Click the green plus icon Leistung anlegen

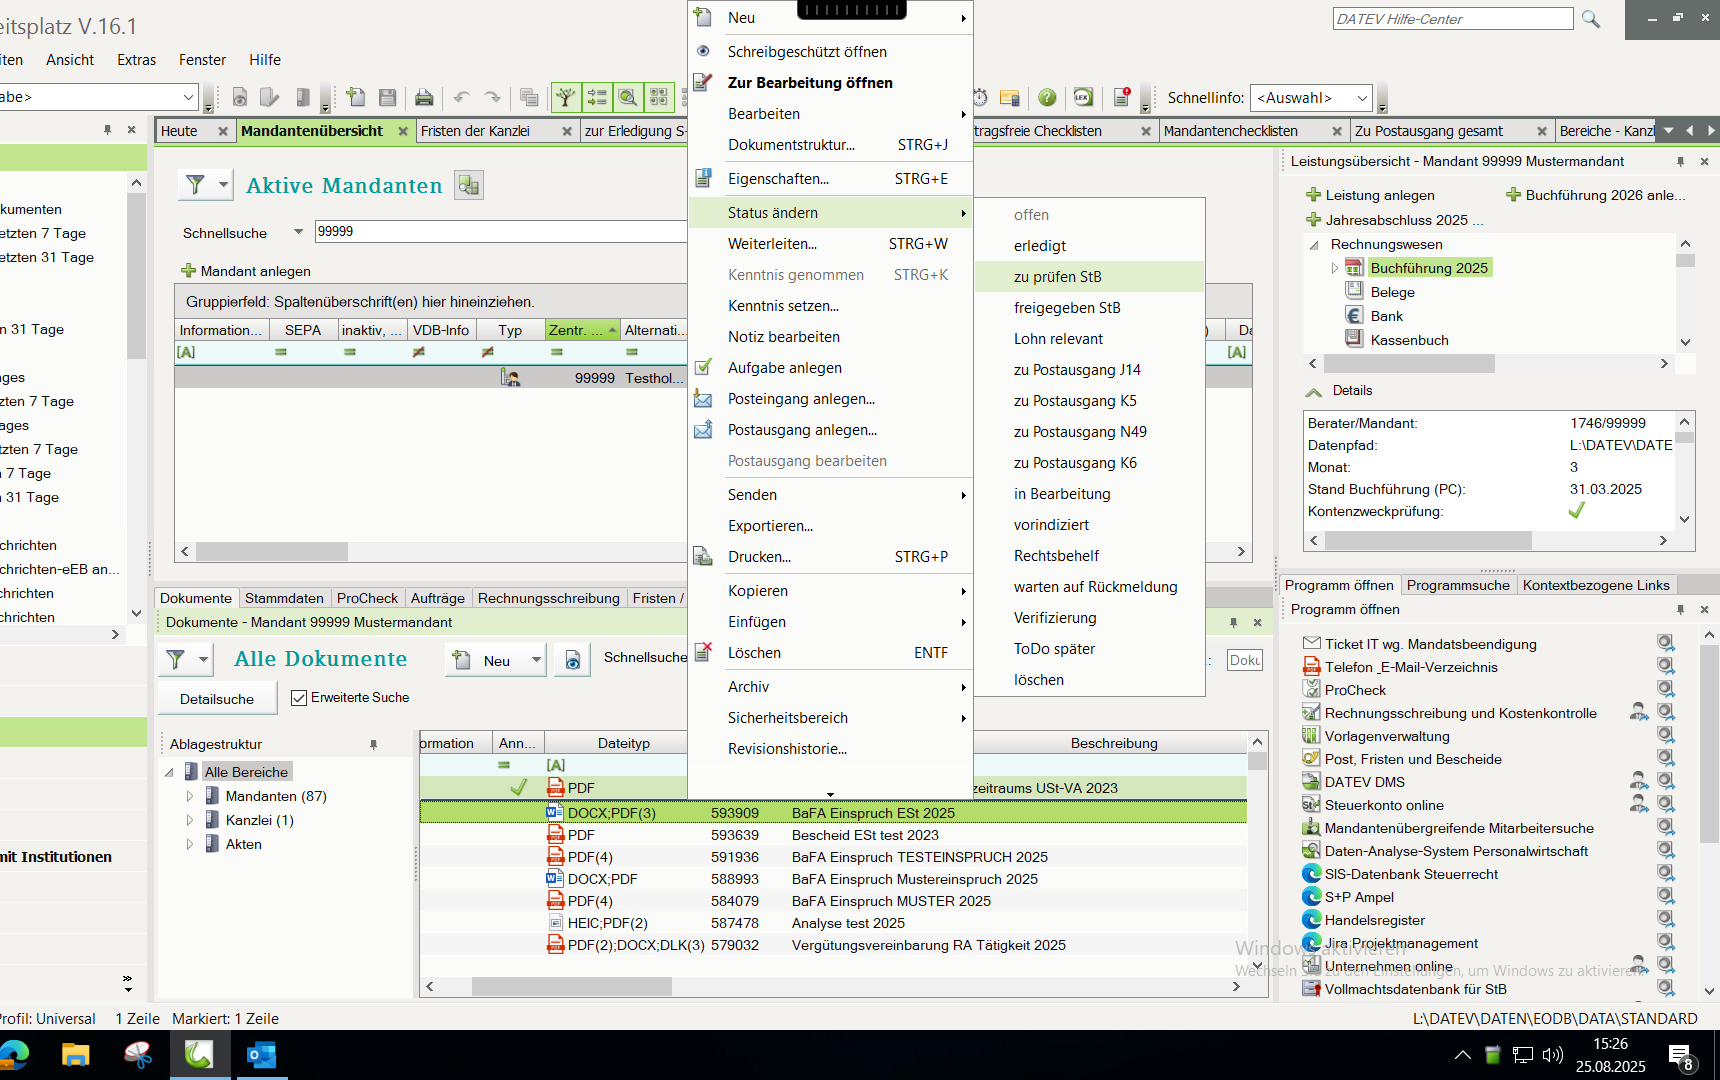tap(1314, 195)
